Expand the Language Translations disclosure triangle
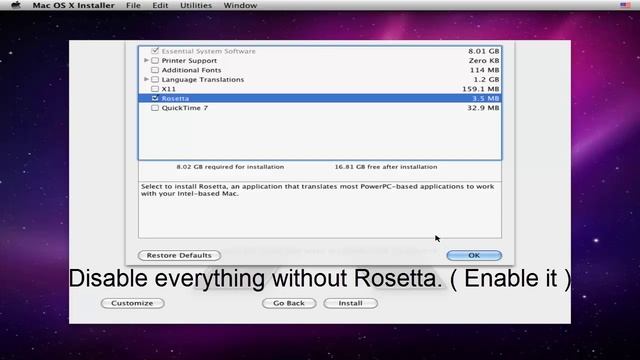The height and width of the screenshot is (360, 640). click(x=146, y=79)
